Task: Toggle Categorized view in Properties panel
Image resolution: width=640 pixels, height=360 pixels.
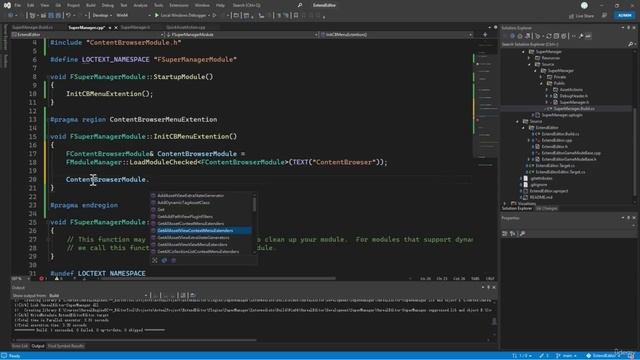Action: click(505, 233)
